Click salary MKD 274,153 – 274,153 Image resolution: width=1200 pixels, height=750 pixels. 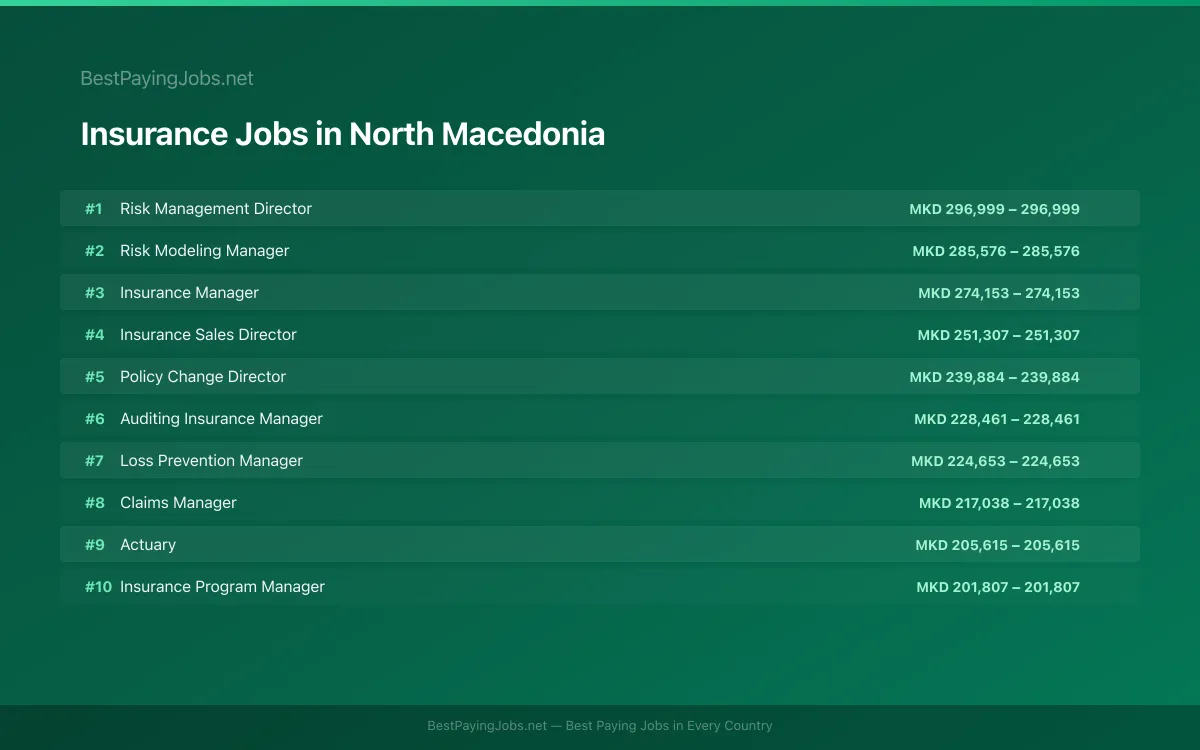(999, 293)
